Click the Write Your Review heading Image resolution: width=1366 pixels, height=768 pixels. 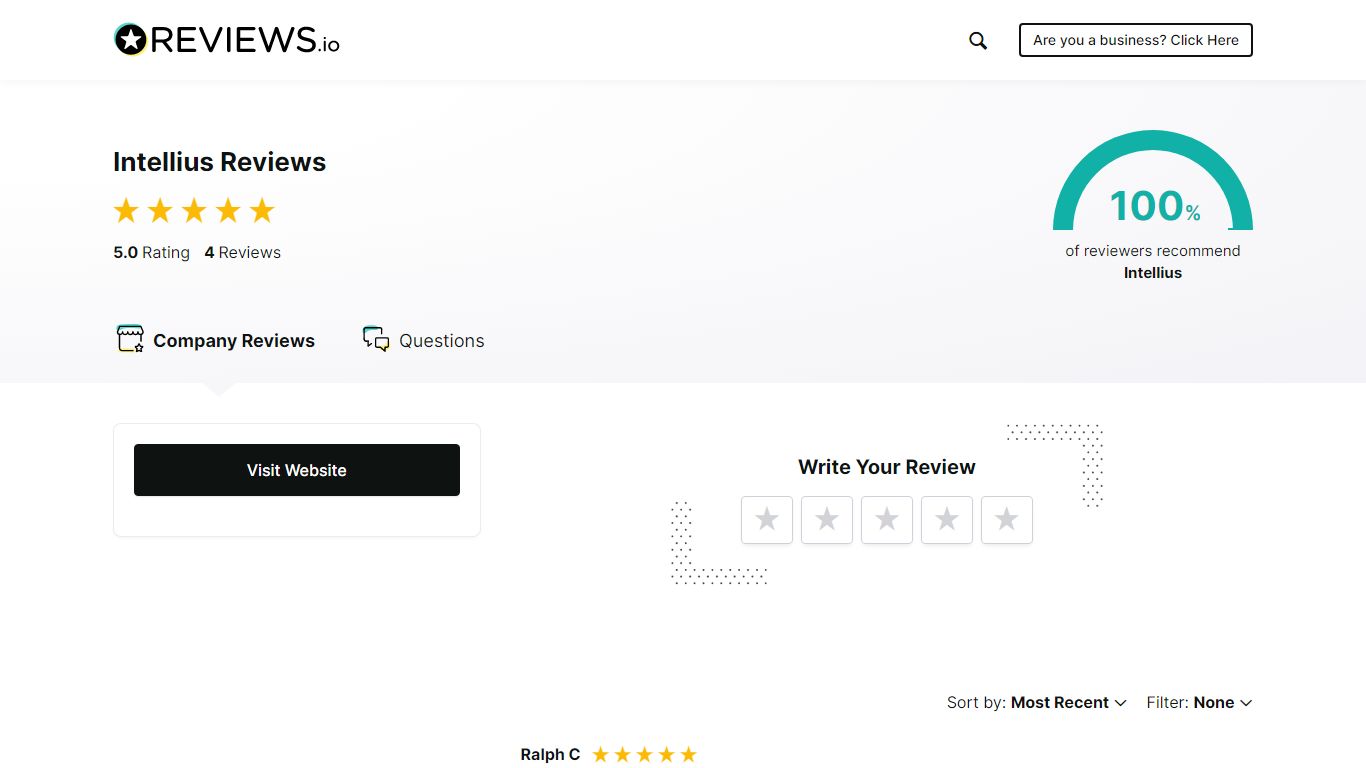pos(887,467)
